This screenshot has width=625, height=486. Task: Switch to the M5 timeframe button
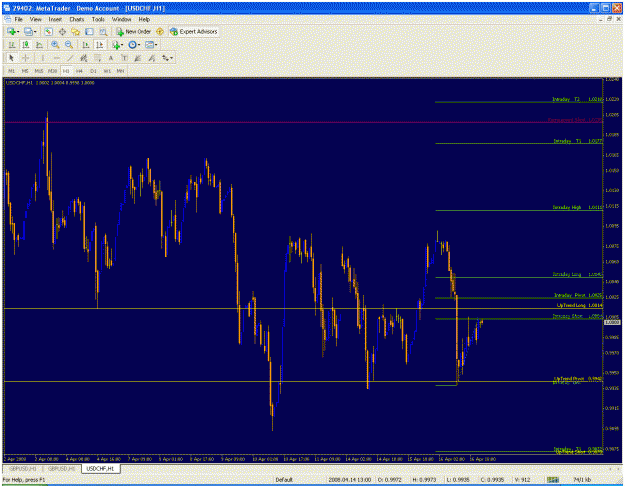(x=25, y=71)
